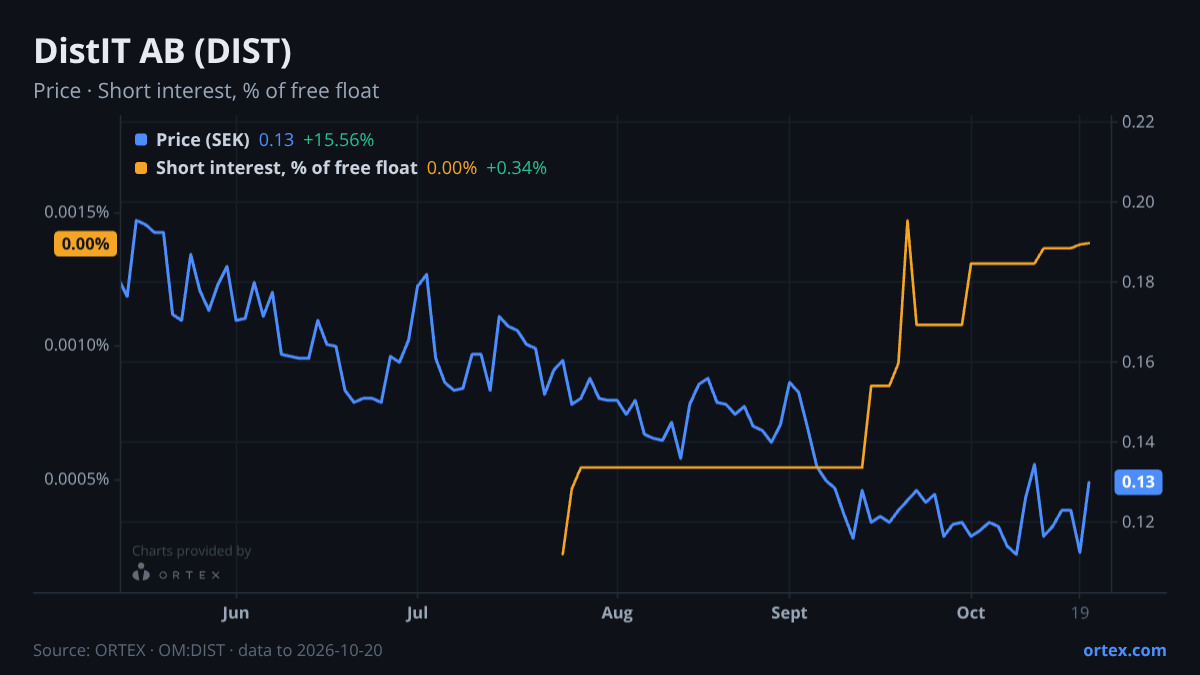1200x675 pixels.
Task: Select the orange 0.00% axis badge
Action: click(85, 243)
